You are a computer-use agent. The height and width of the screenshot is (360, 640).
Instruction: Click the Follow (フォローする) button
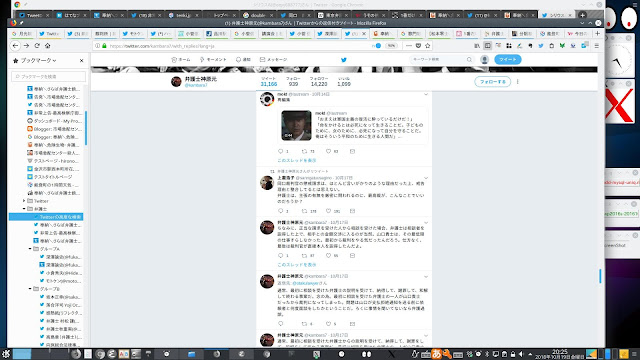pos(493,82)
